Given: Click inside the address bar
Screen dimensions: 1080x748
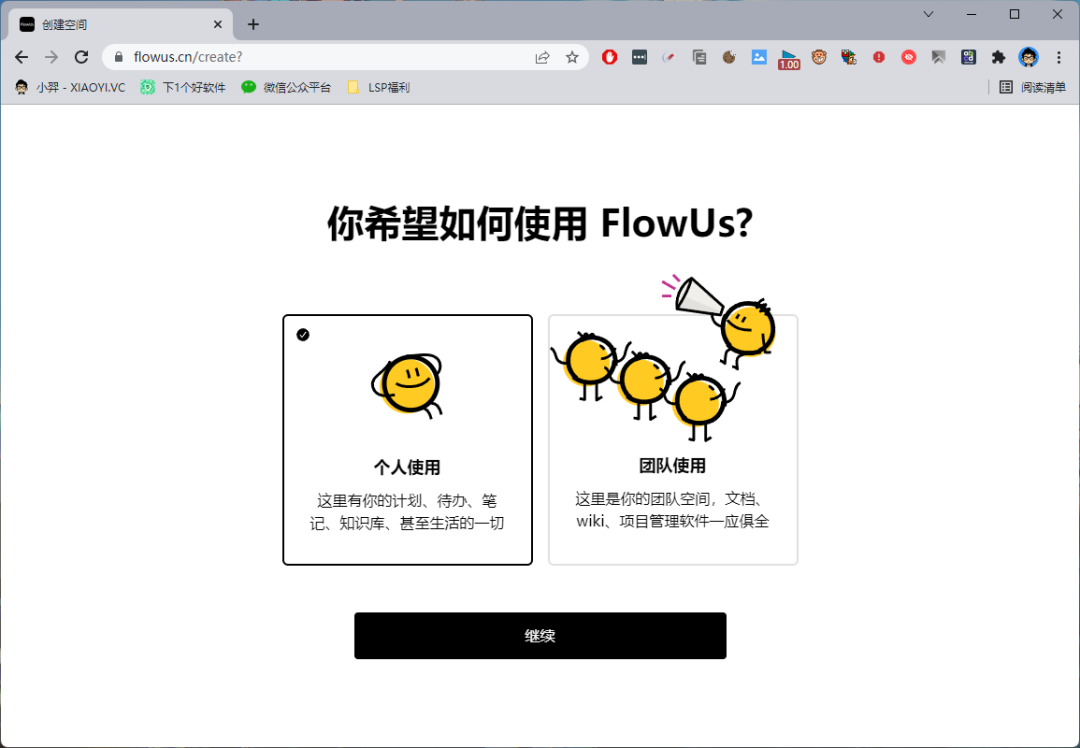Looking at the screenshot, I should (x=300, y=57).
